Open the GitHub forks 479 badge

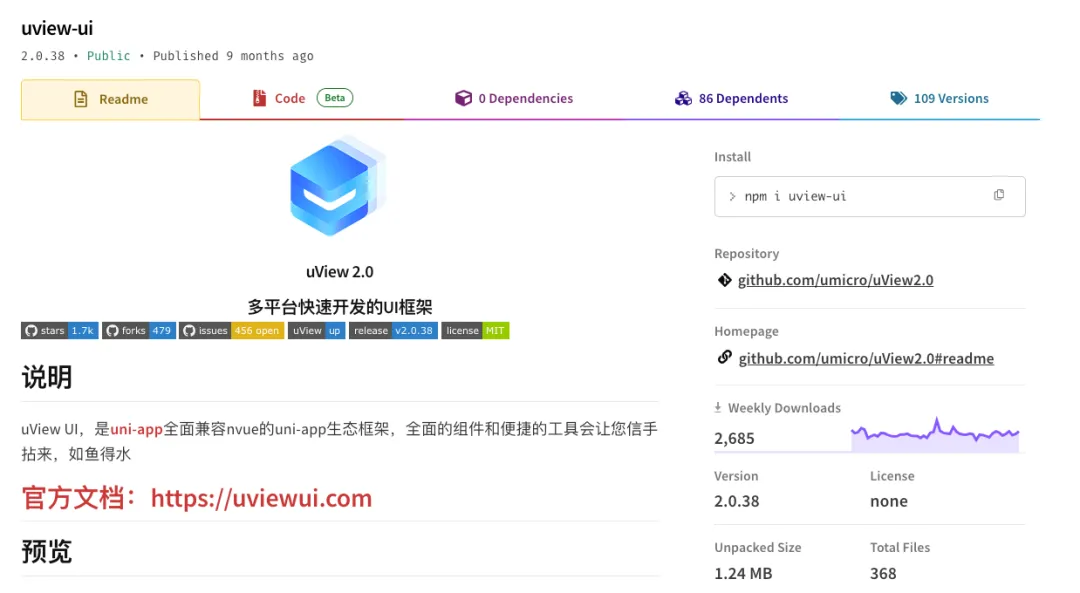coord(139,331)
